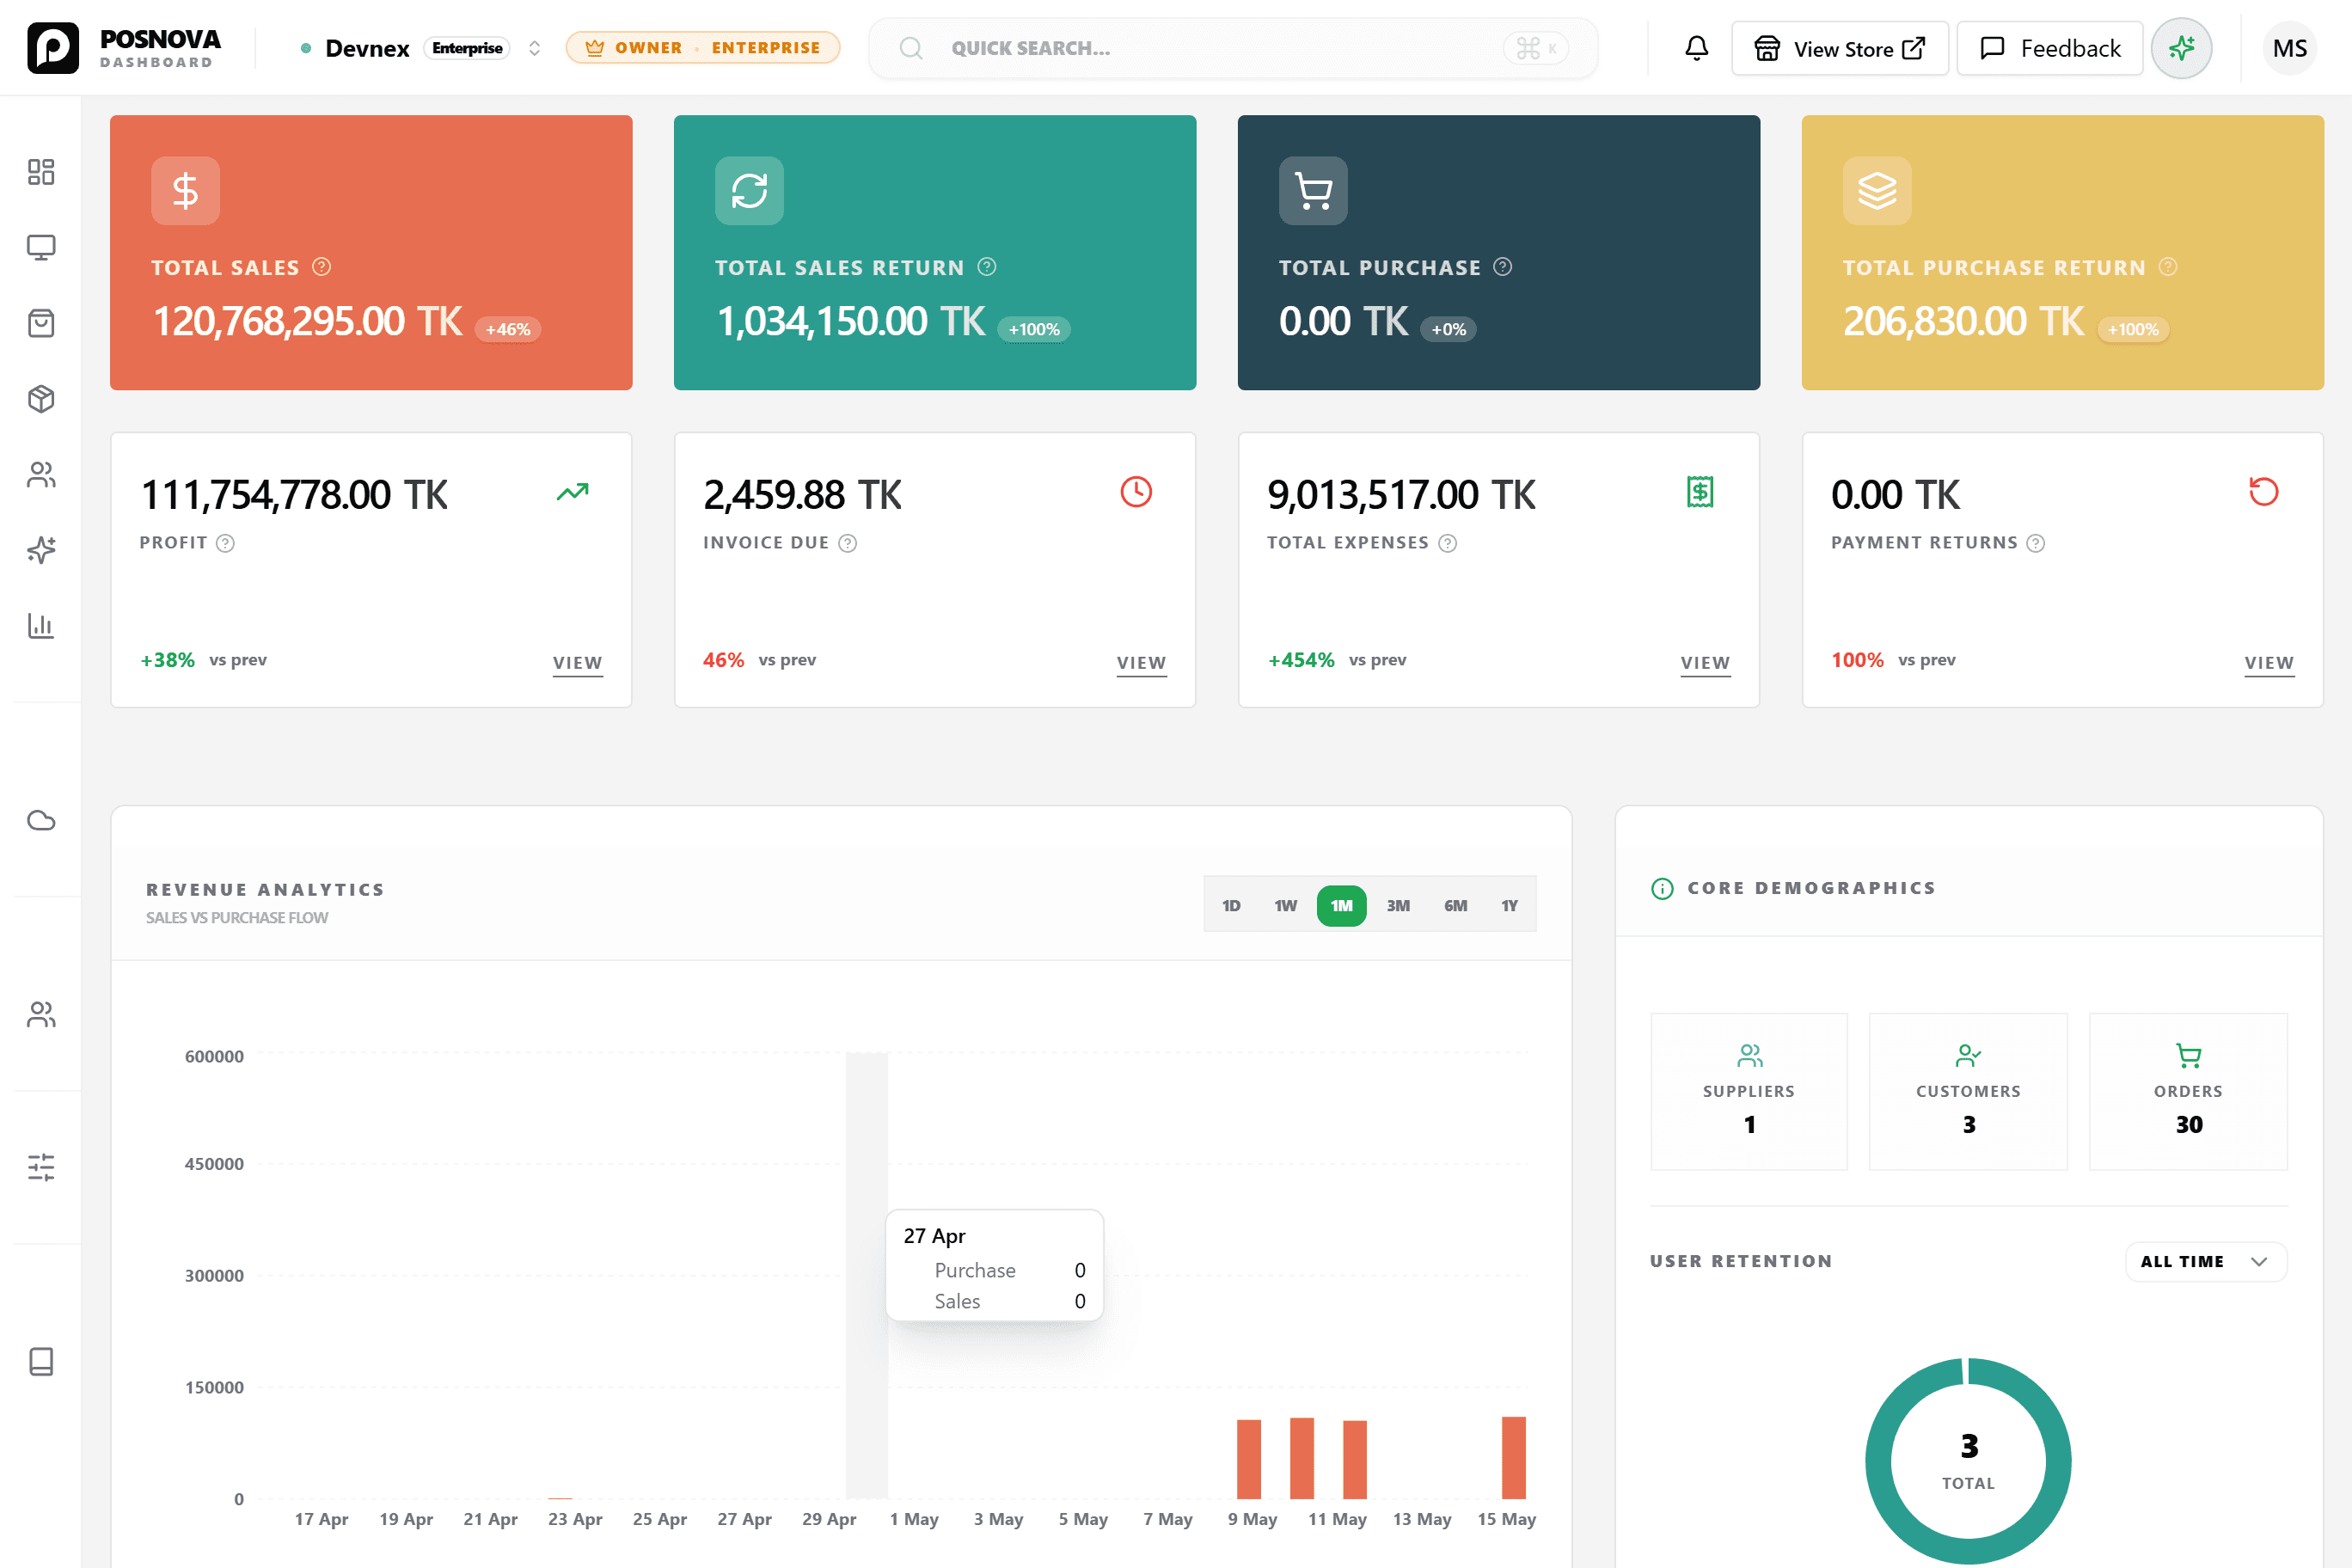Click the Profit help question mark
2352x1568 pixels.
pyautogui.click(x=226, y=543)
